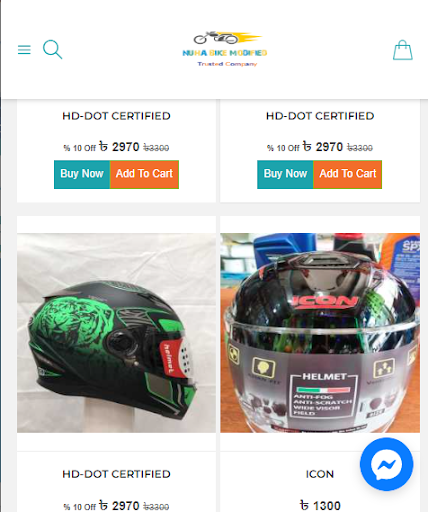Open the shopping bag cart icon
Viewport: 428px width, 512px height.
(x=403, y=50)
